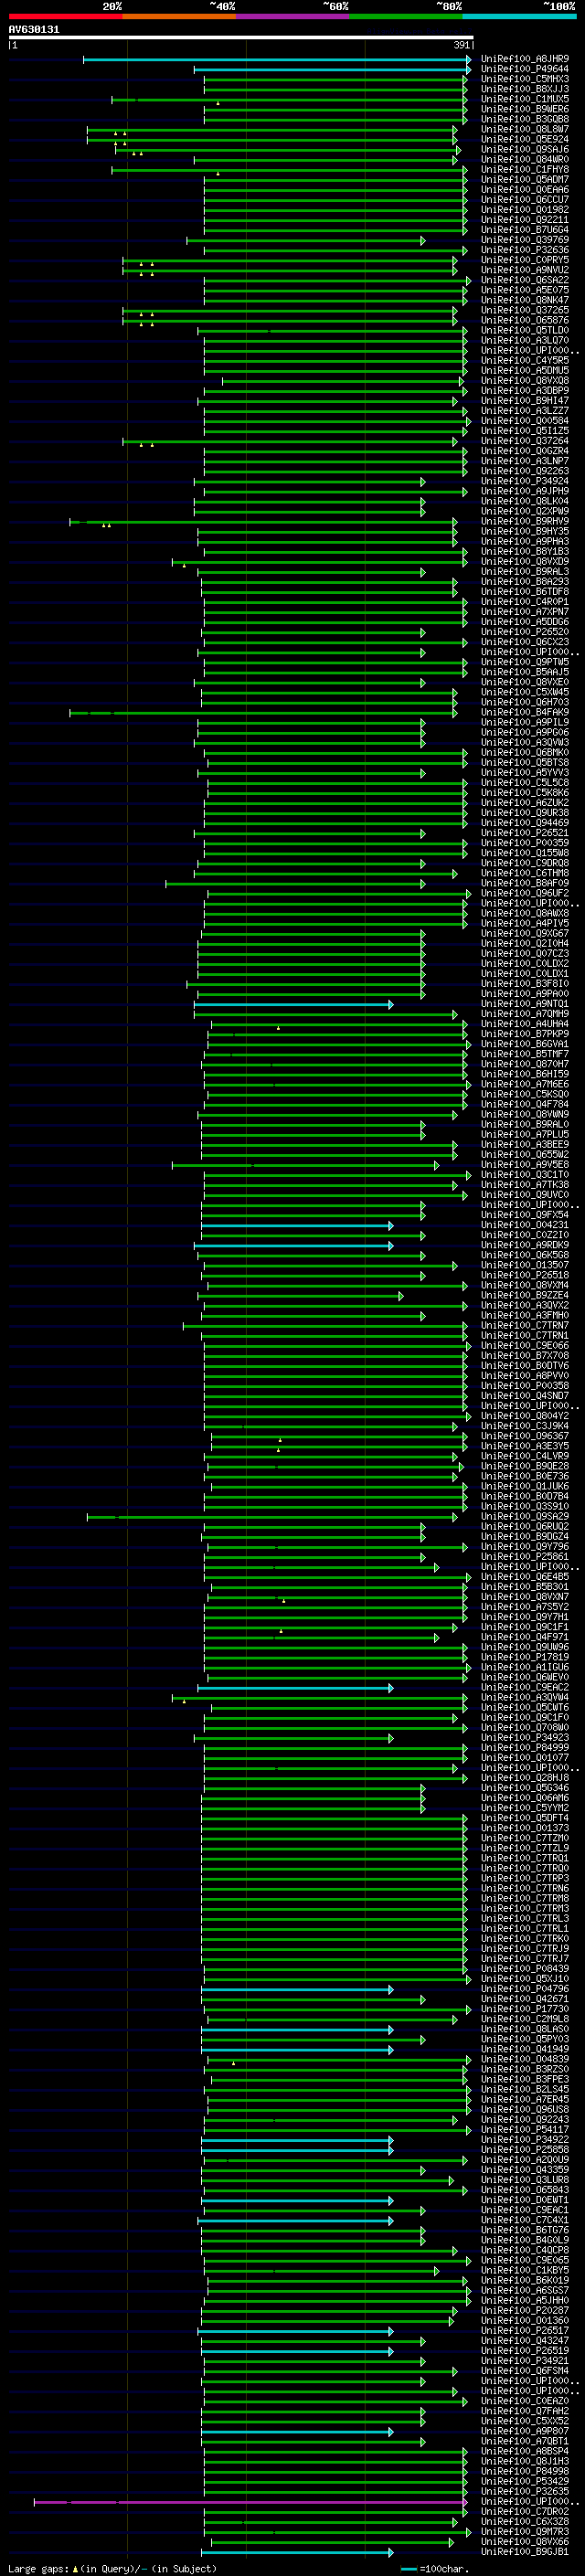Select hit label UniRef100_P26519
The height and width of the screenshot is (2576, 585).
(x=525, y=2351)
